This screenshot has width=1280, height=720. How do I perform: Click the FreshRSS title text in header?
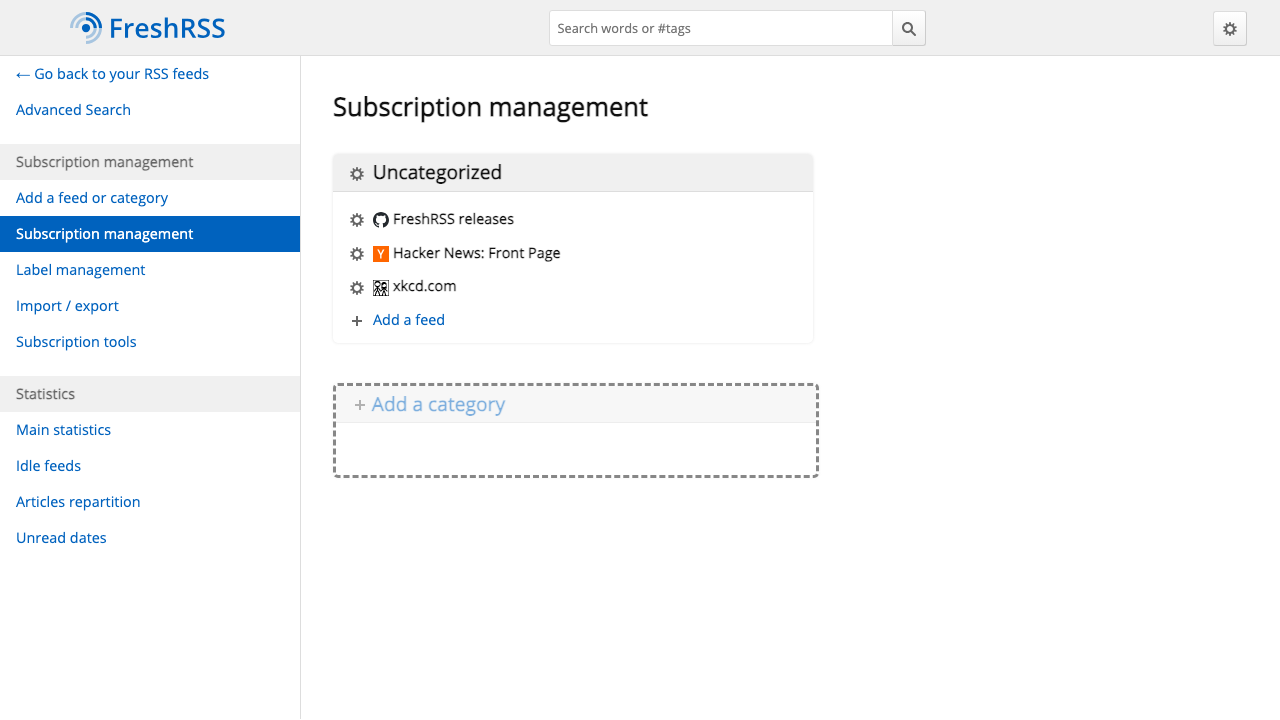pyautogui.click(x=167, y=28)
